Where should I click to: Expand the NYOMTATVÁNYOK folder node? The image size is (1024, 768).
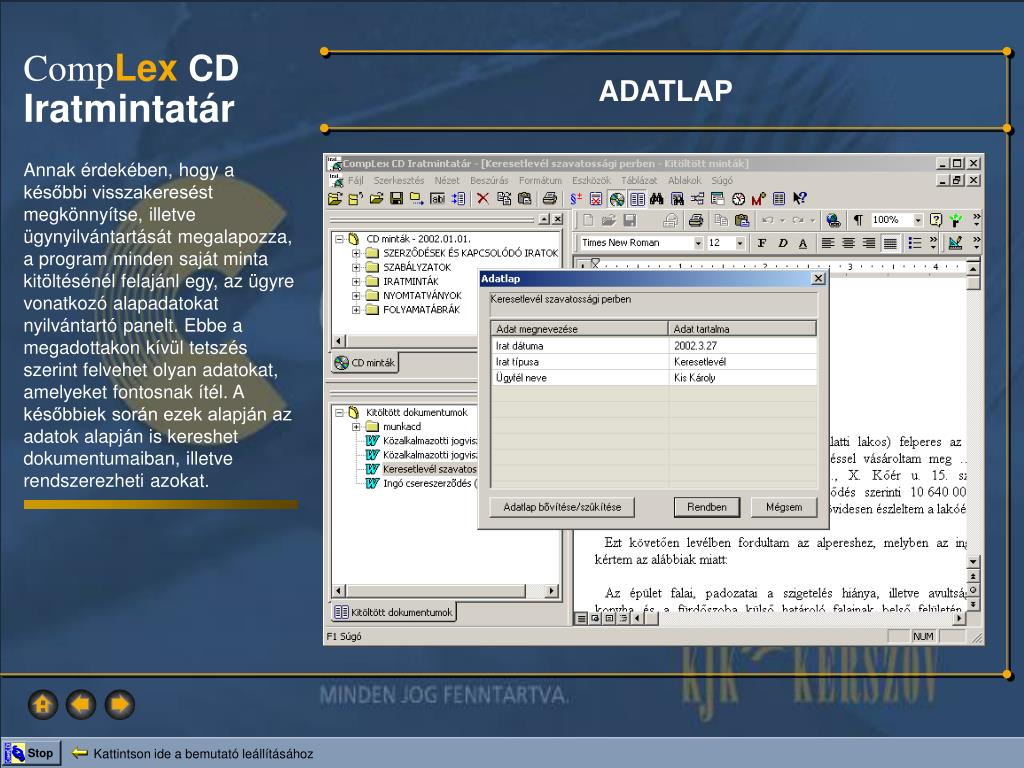tap(356, 295)
